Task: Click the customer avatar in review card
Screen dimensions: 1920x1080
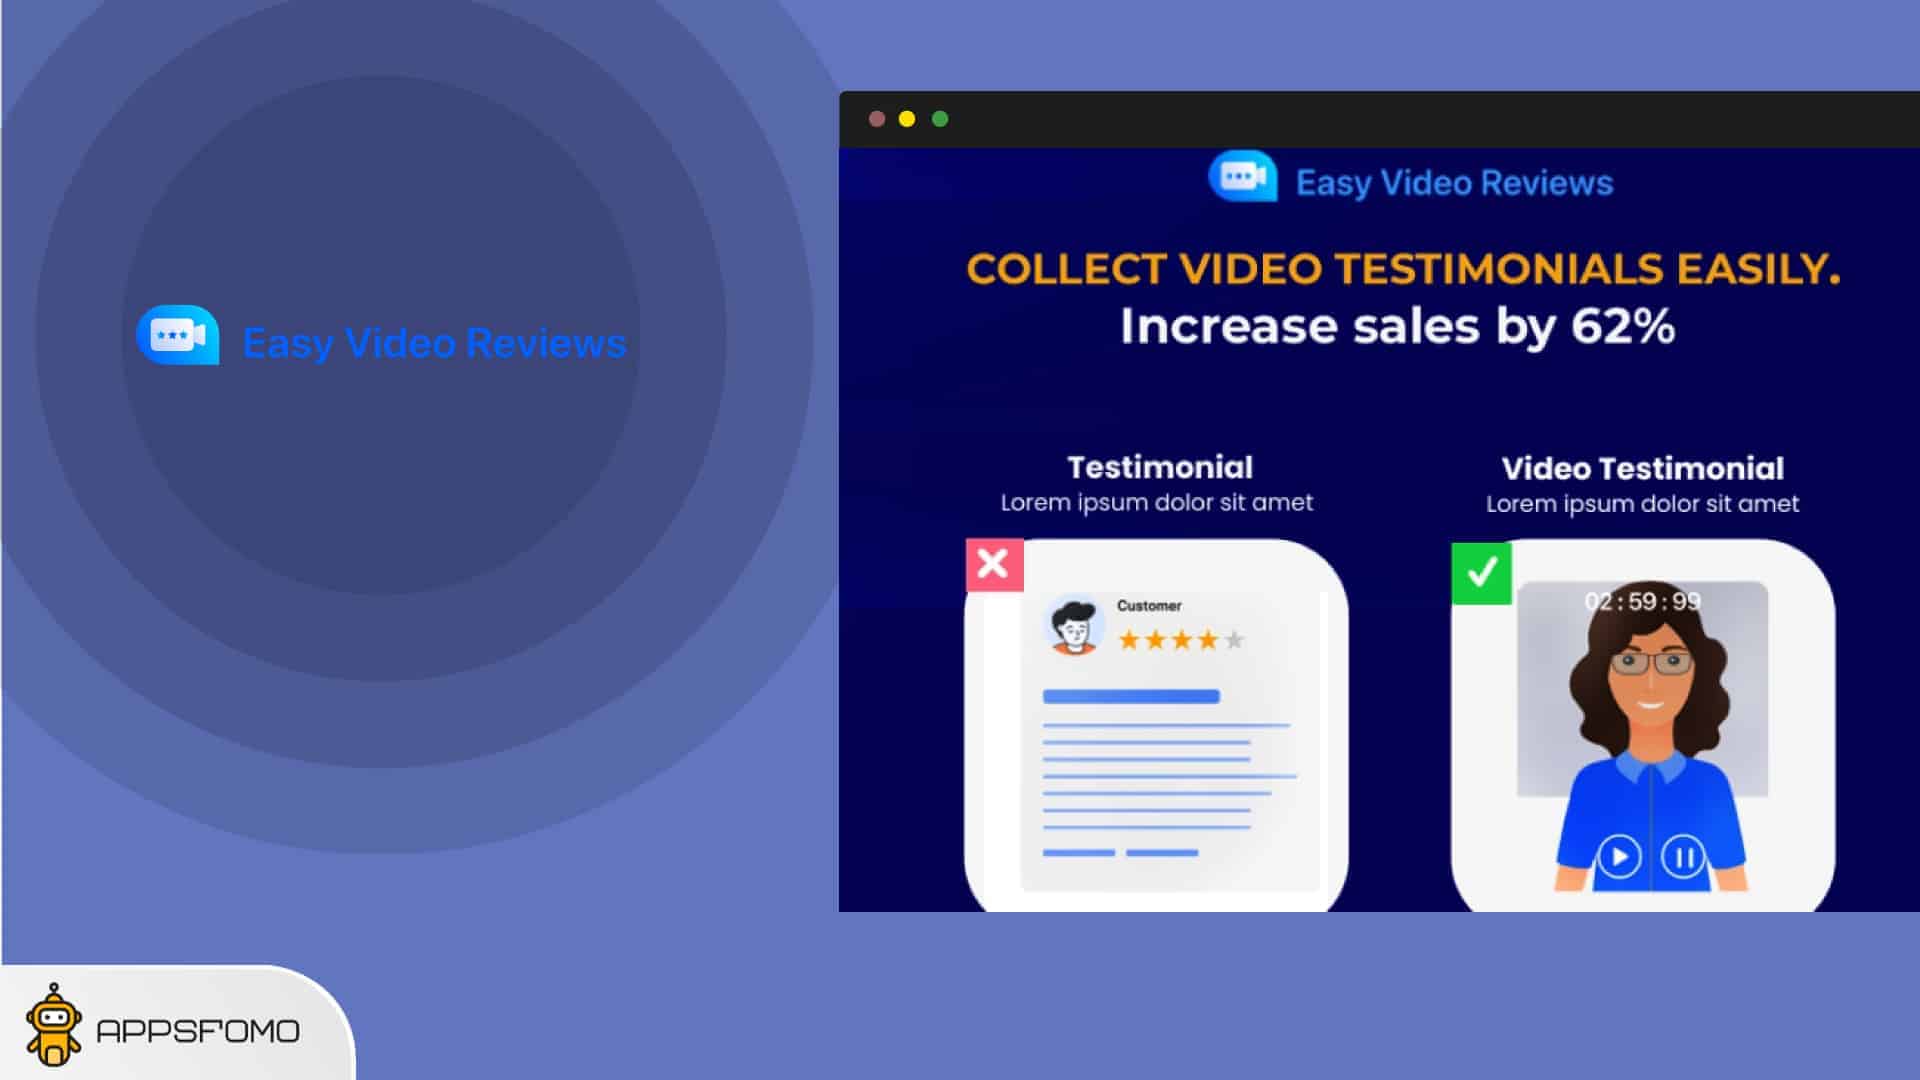Action: pos(1073,625)
